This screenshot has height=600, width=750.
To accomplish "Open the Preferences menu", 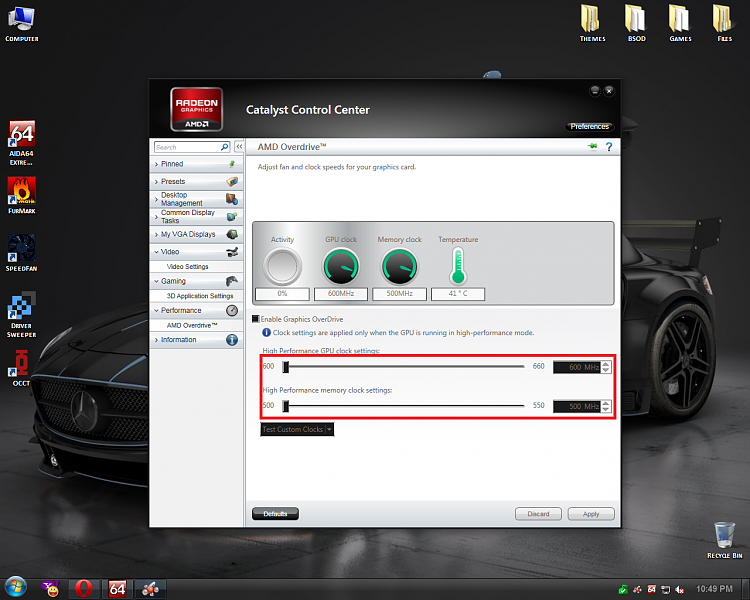I will (x=589, y=126).
